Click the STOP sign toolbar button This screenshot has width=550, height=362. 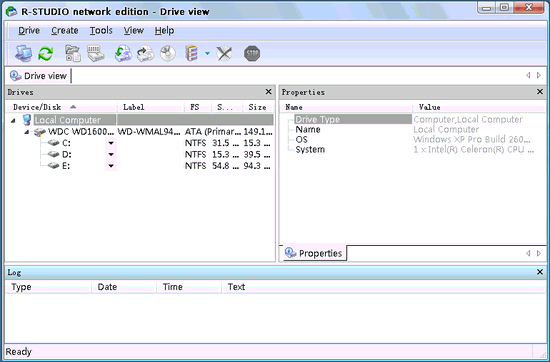[252, 54]
